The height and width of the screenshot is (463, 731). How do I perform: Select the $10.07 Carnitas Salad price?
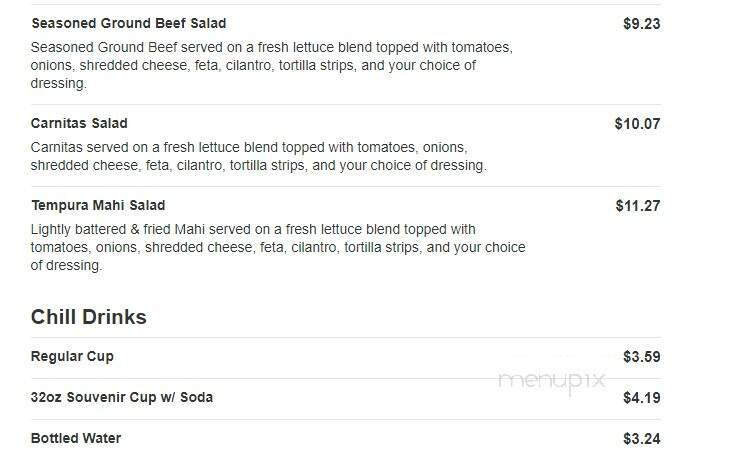pos(637,124)
